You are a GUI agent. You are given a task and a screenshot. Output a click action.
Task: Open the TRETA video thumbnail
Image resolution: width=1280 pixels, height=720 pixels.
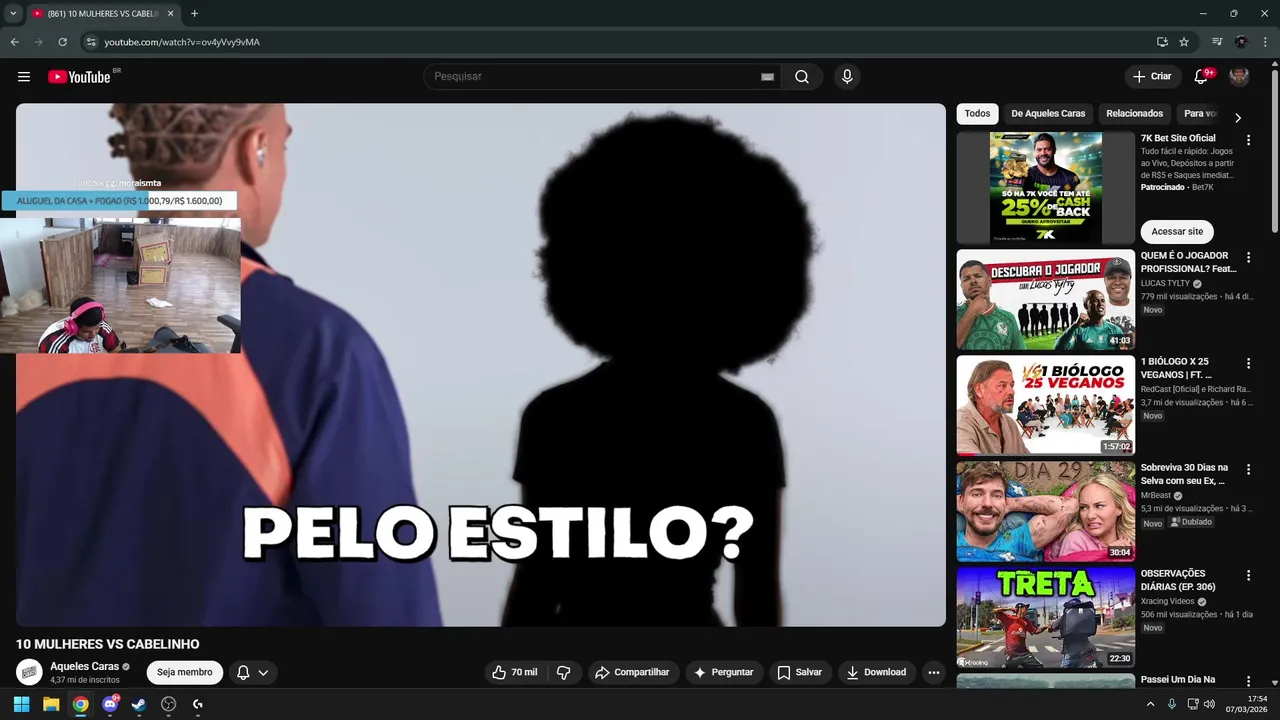click(1046, 617)
